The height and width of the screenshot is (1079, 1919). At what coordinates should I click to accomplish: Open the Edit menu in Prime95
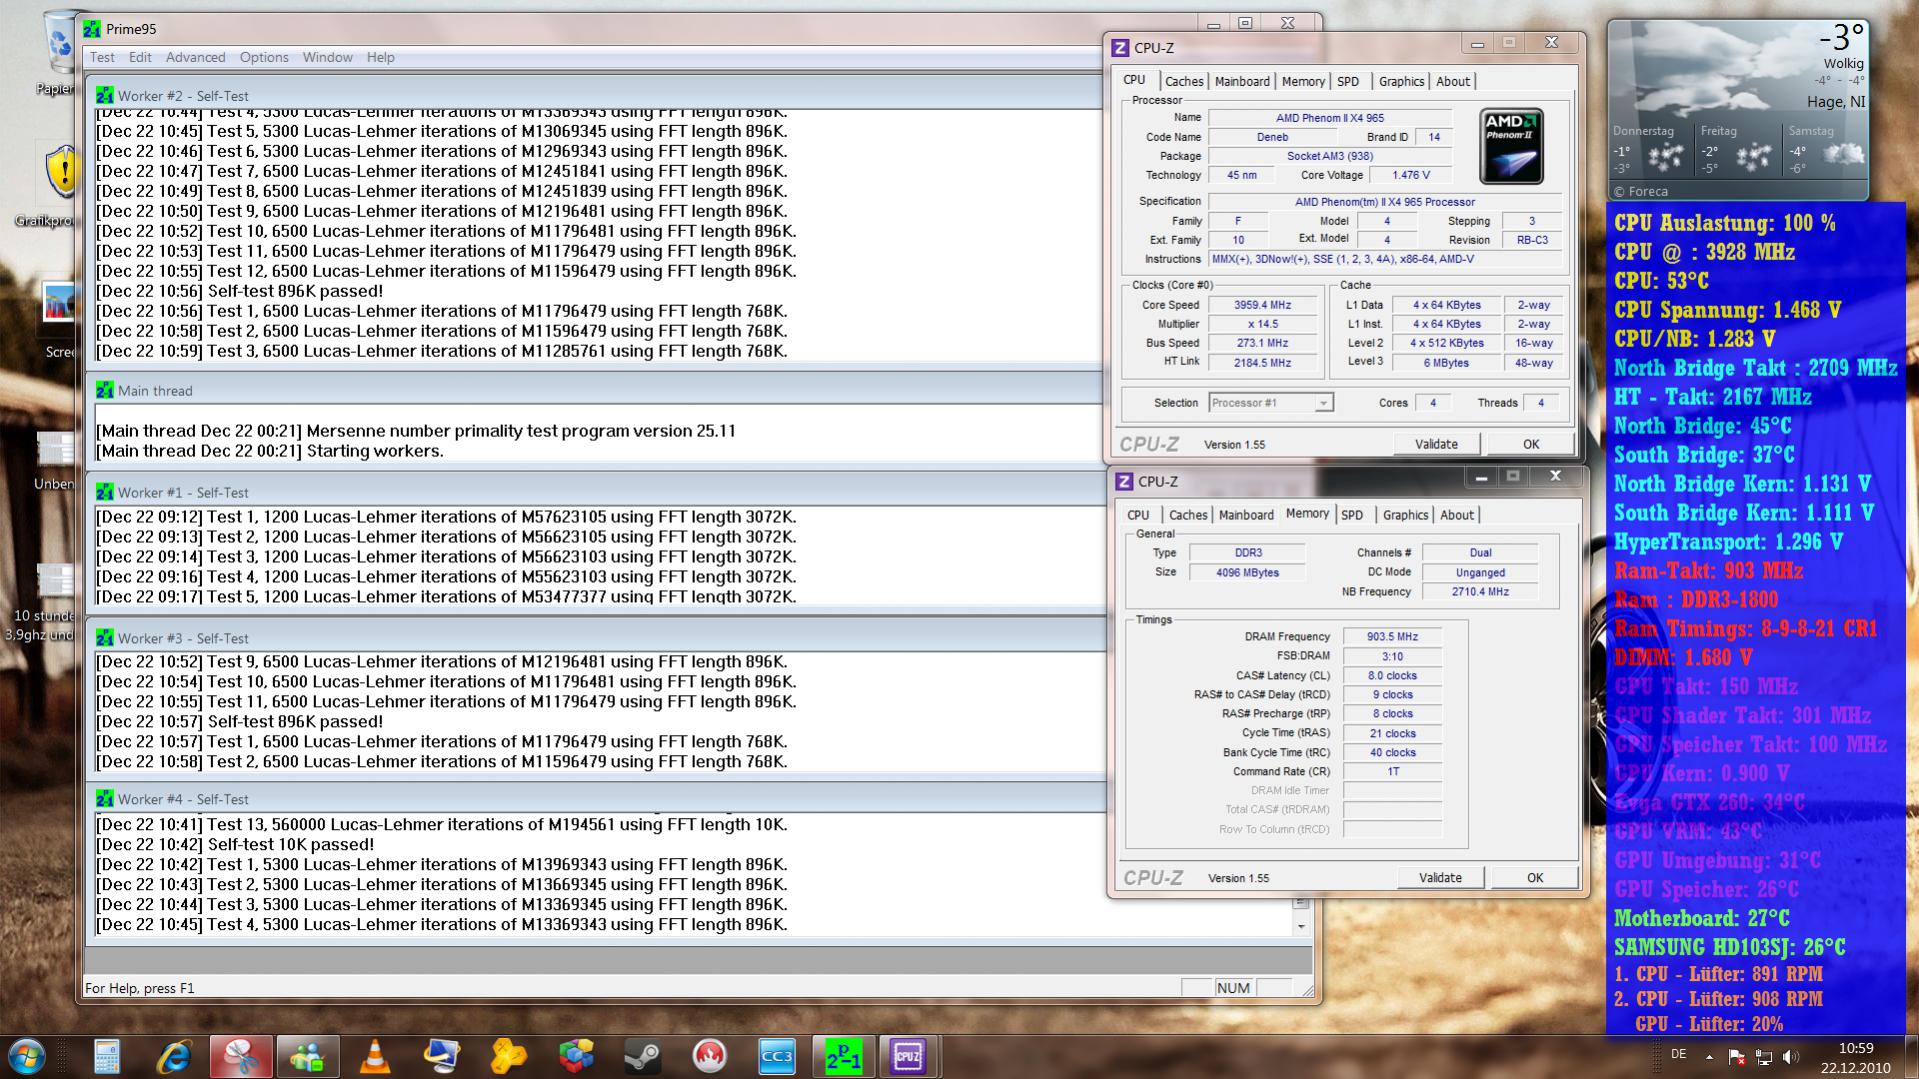[x=140, y=57]
